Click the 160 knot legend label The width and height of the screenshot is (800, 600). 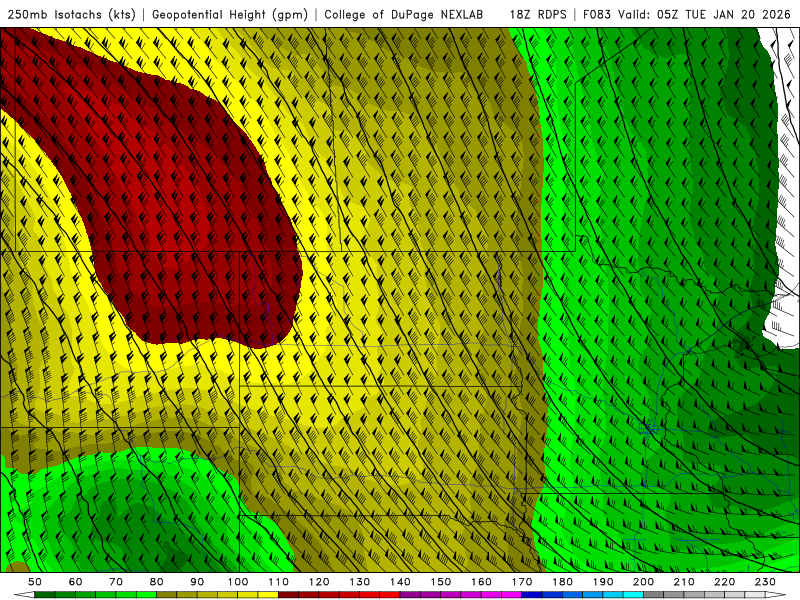(481, 582)
